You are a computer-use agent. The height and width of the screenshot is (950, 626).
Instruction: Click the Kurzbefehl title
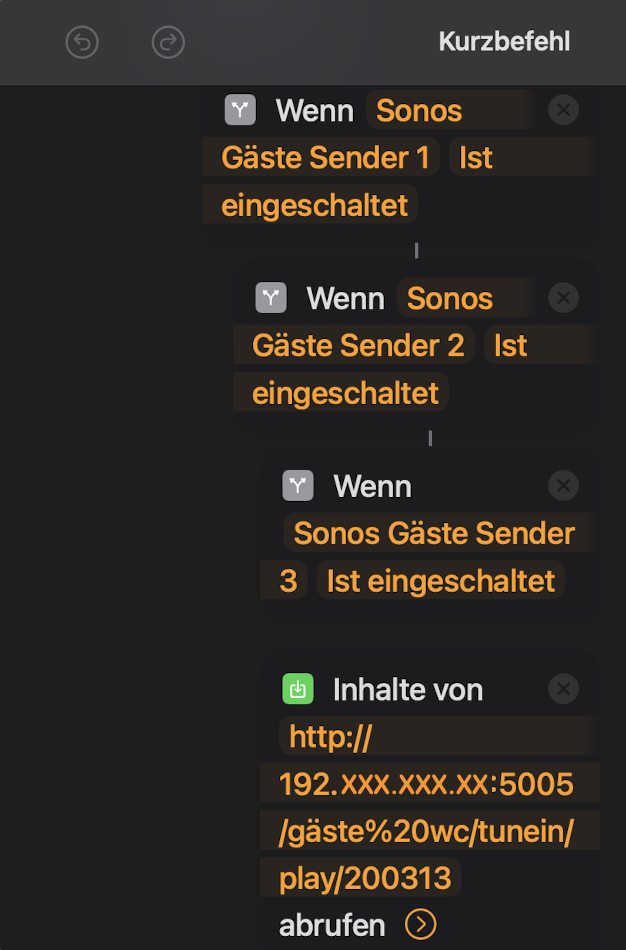[x=504, y=42]
